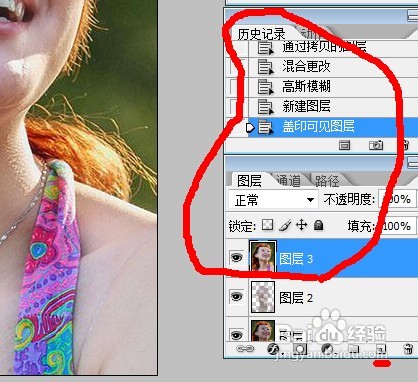This screenshot has height=382, width=418.
Task: Toggle lock all padlock icon
Action: [319, 225]
